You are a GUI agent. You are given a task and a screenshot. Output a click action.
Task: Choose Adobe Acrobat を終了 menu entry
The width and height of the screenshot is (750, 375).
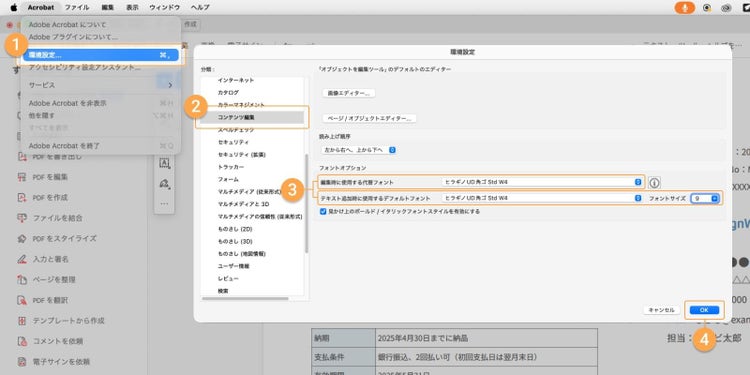[x=64, y=146]
